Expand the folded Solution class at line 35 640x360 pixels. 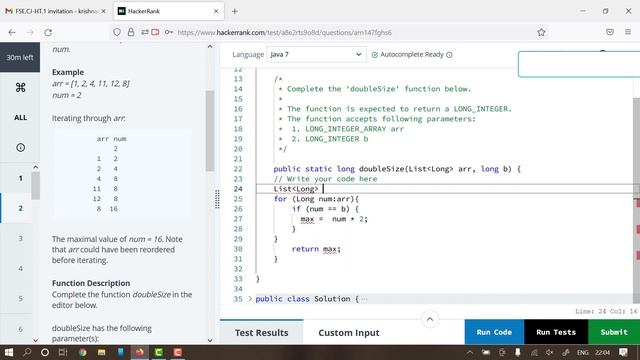[x=250, y=299]
